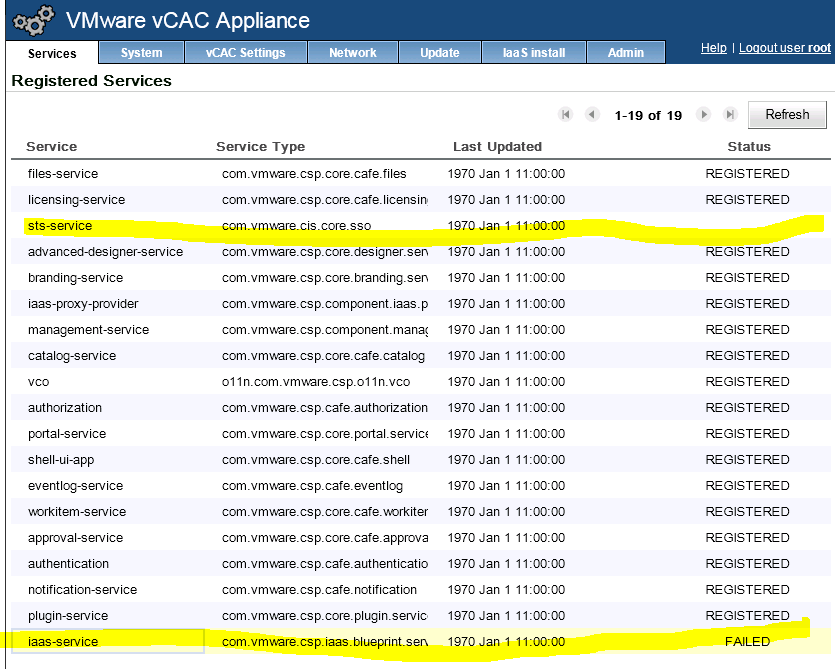Screen dimensions: 835x669
Task: Click REGISTERED status of vco row
Action: point(748,382)
